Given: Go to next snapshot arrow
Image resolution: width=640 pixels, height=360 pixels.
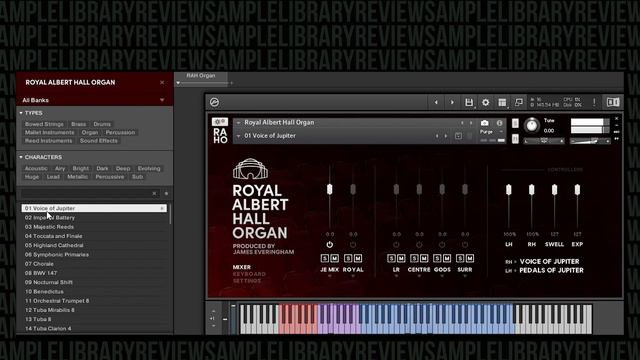Looking at the screenshot, I should pos(446,136).
